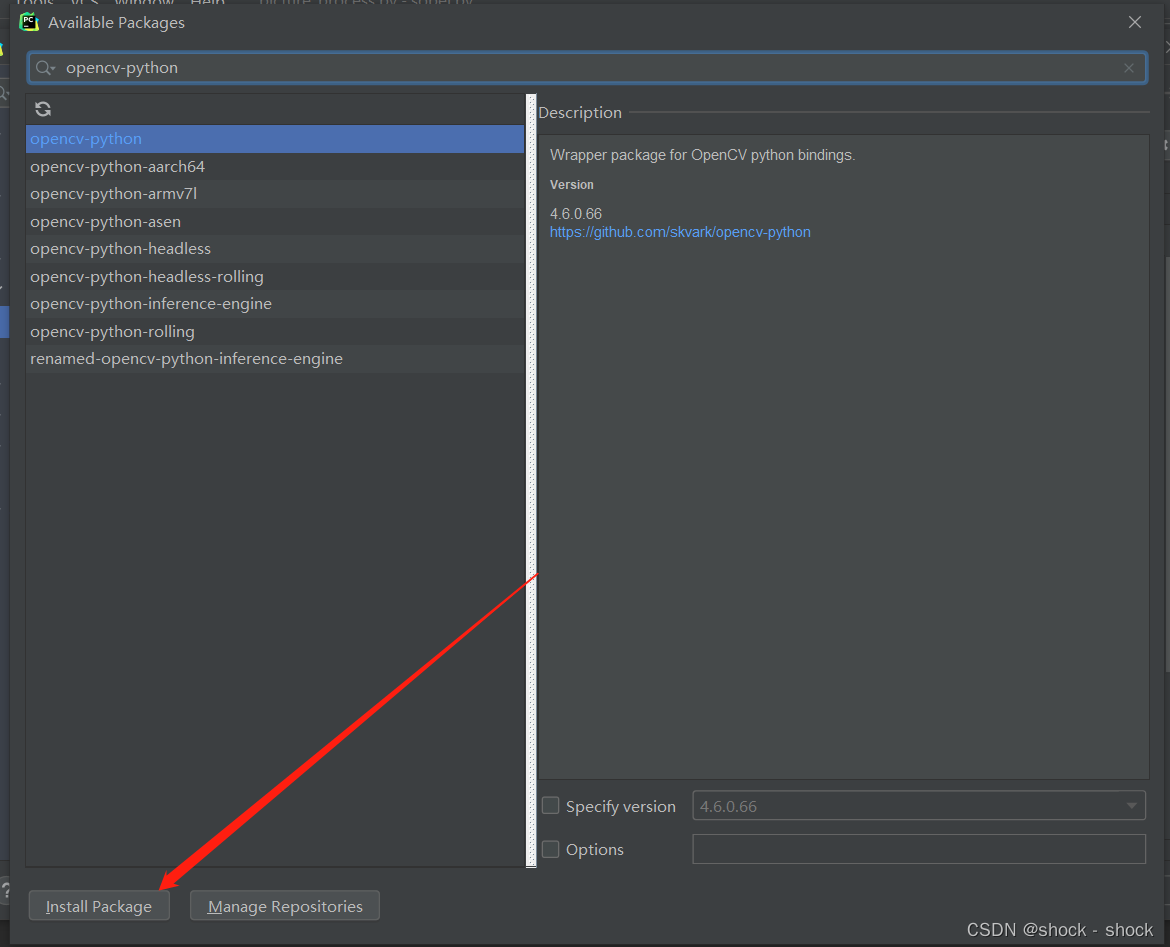Open the skvark opencv-python GitHub link
The image size is (1170, 947).
[680, 231]
